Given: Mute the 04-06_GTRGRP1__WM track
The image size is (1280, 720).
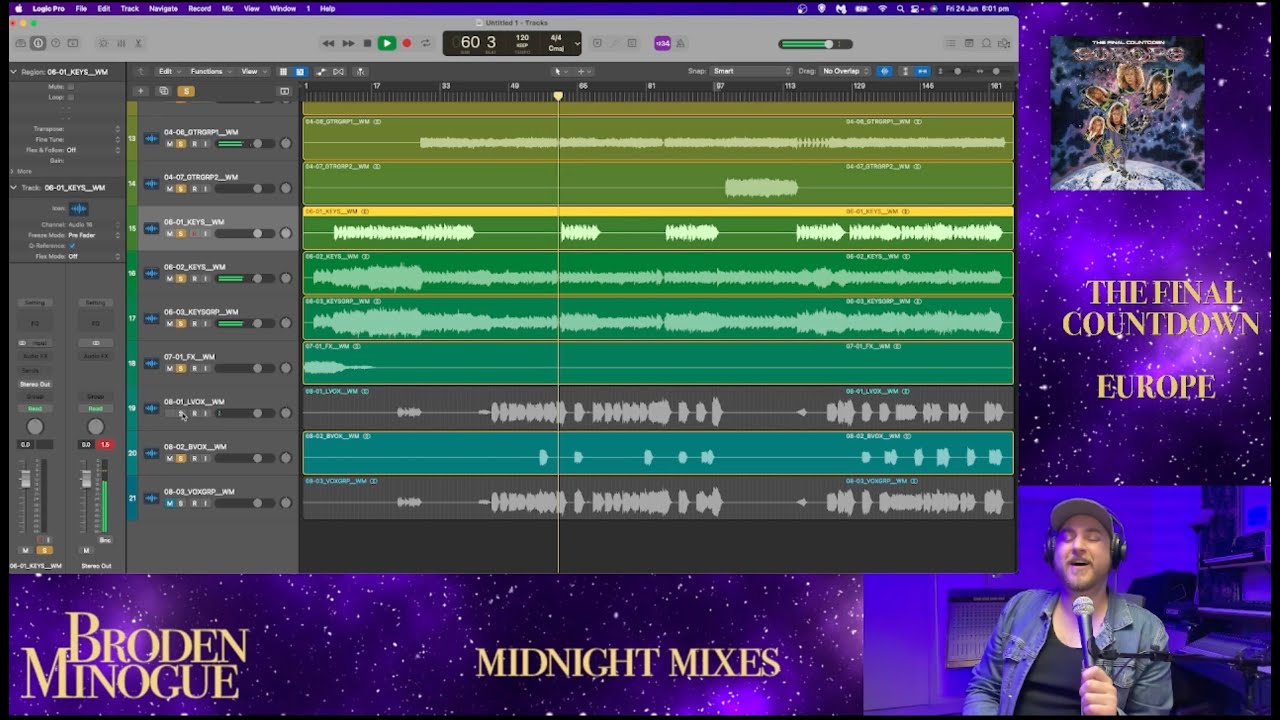Looking at the screenshot, I should [x=170, y=144].
